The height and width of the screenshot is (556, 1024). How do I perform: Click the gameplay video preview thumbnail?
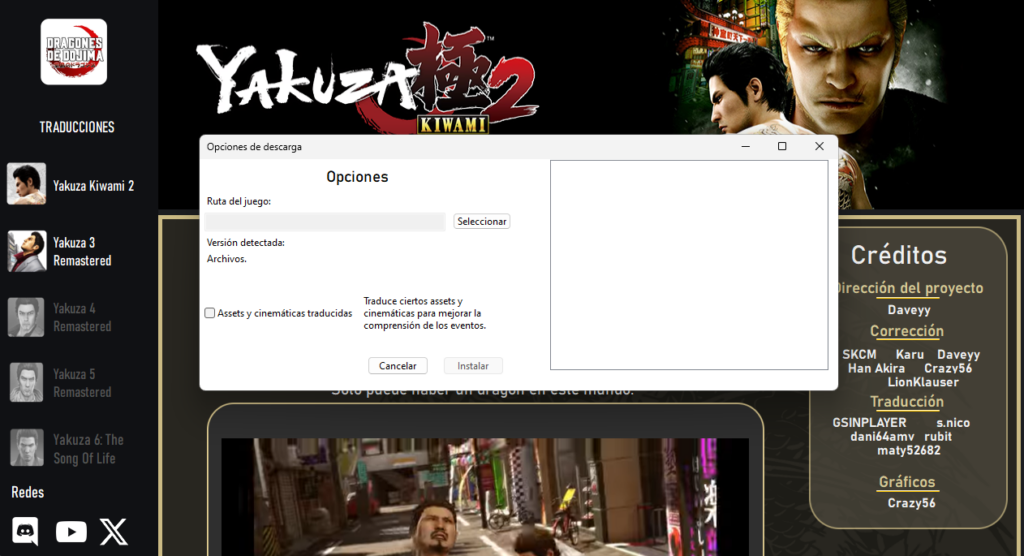485,497
